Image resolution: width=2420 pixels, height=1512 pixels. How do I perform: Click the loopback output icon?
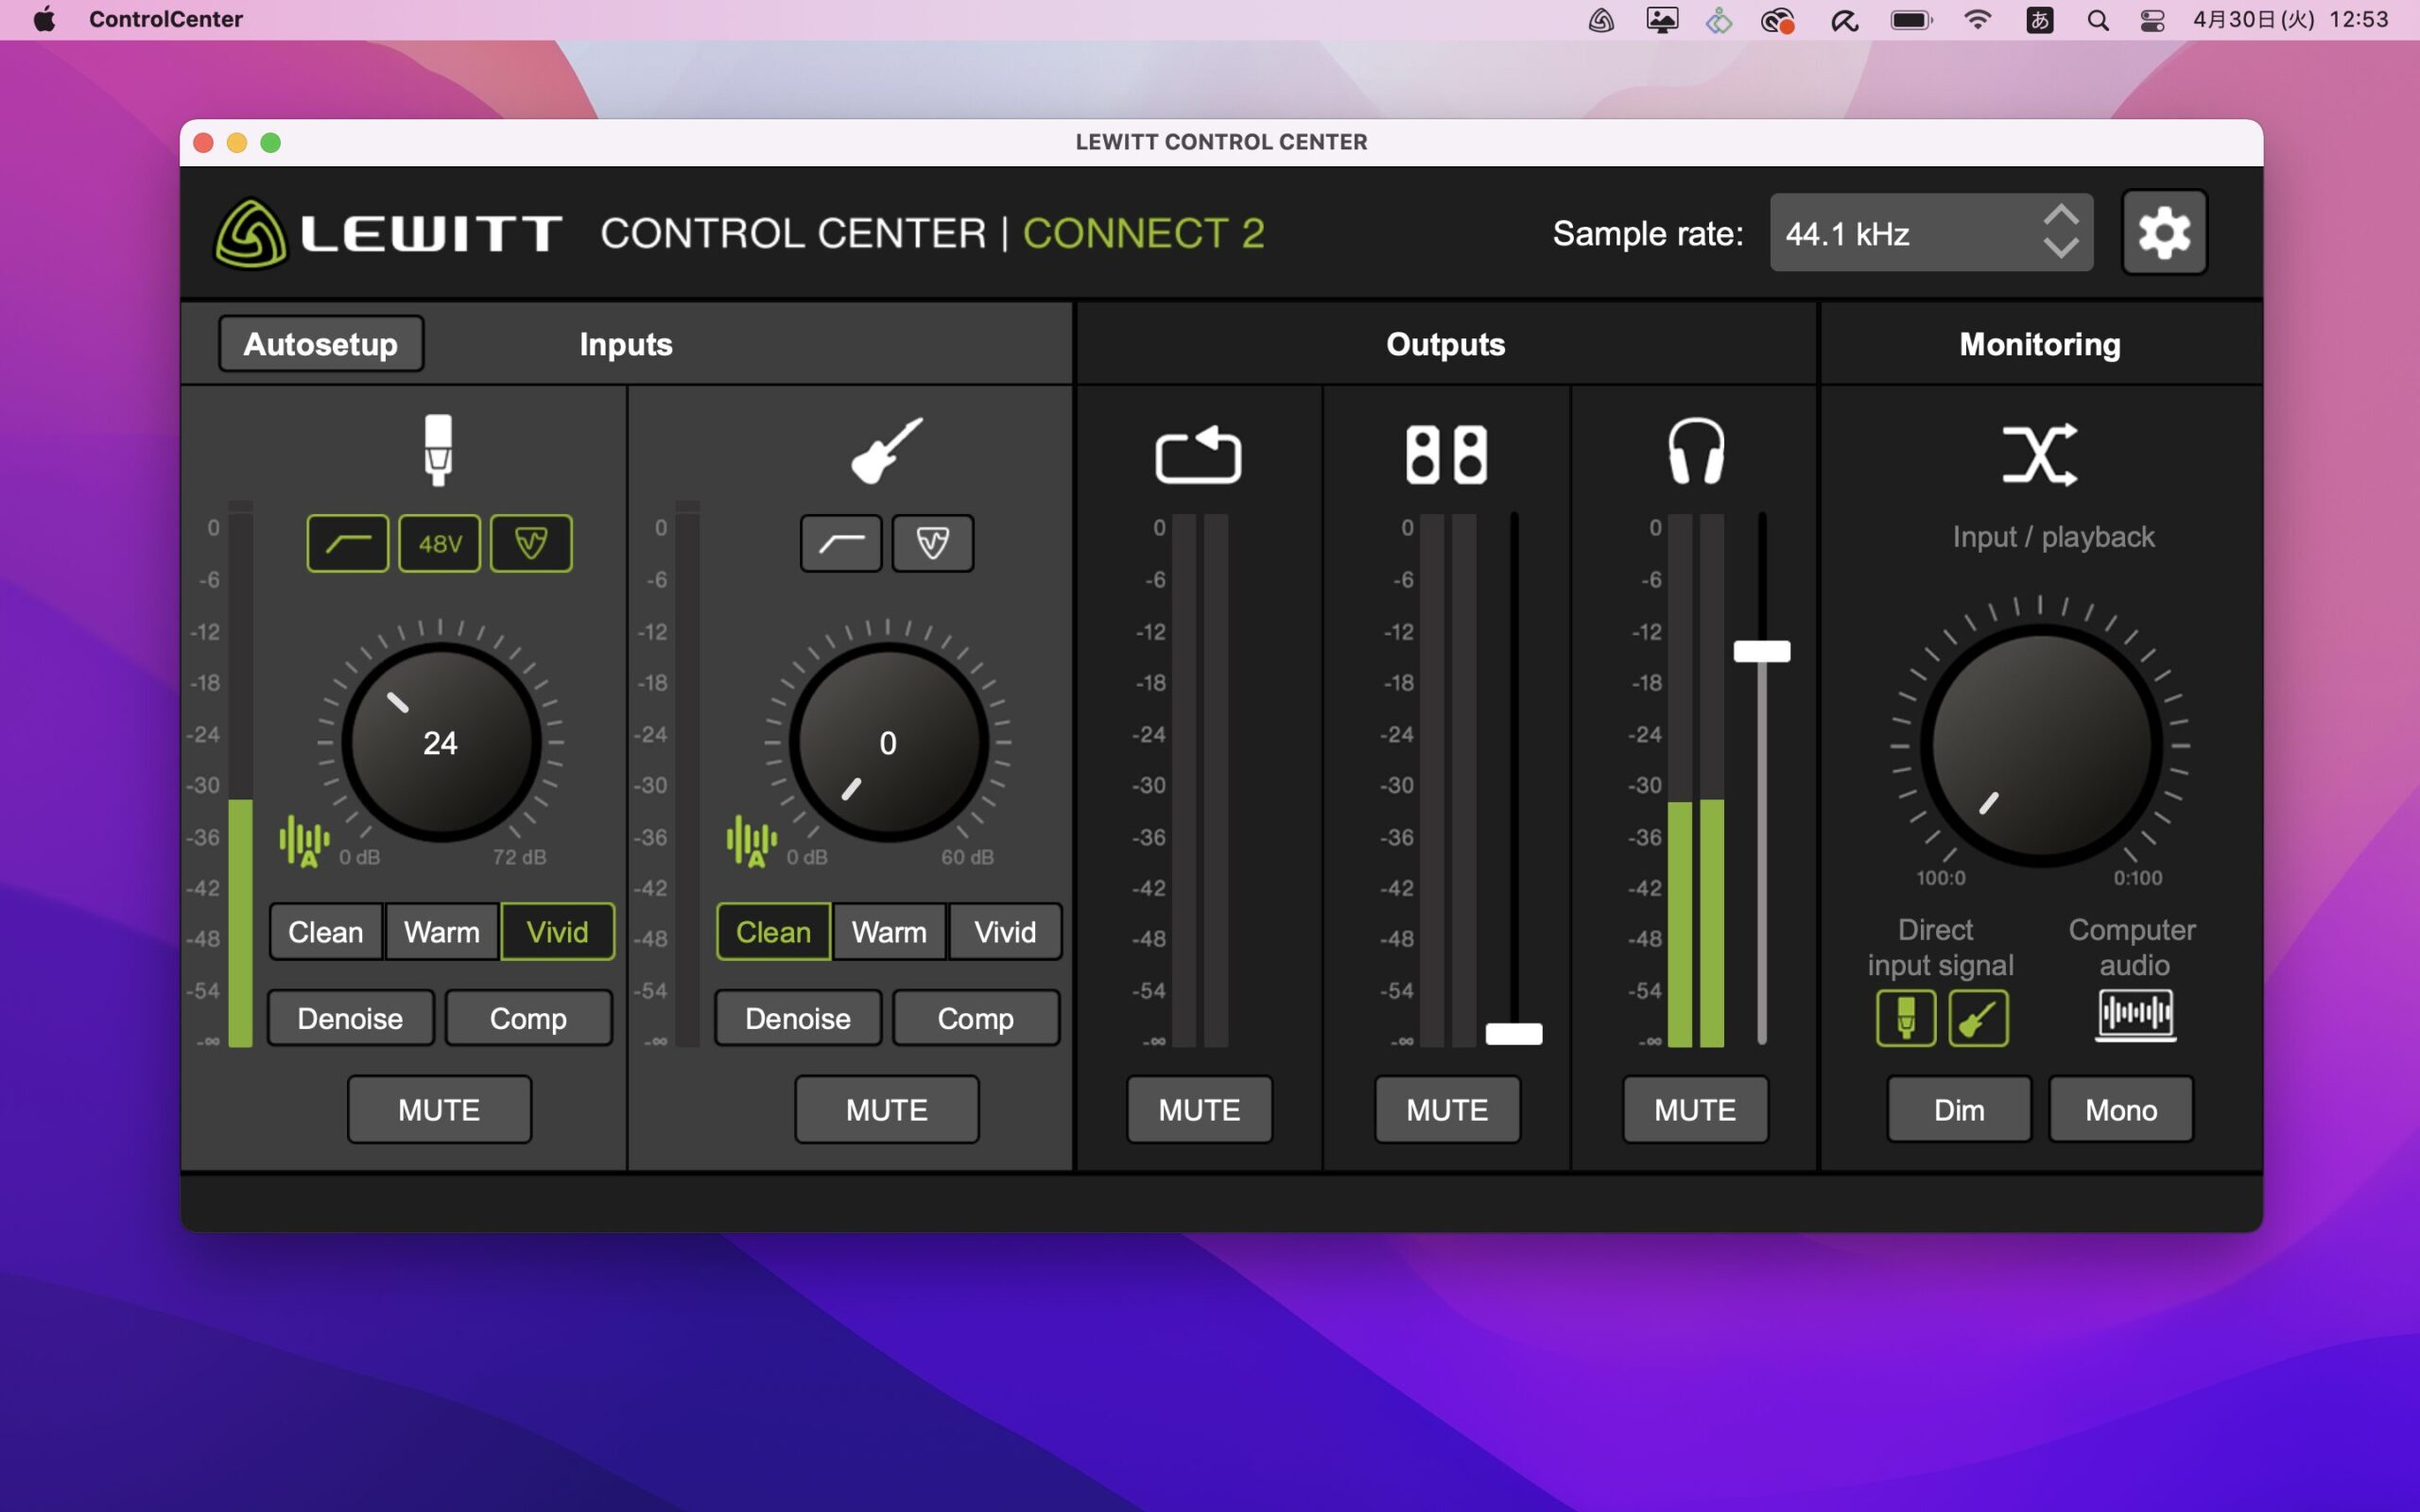pyautogui.click(x=1198, y=454)
